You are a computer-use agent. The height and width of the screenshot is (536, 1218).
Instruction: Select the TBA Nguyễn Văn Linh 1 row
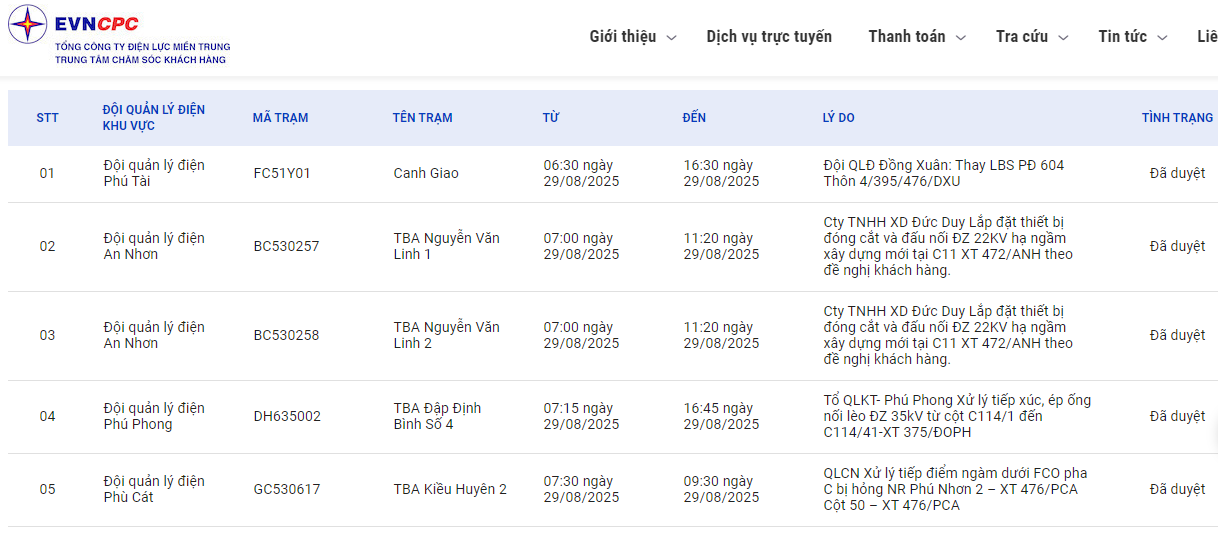[x=446, y=246]
